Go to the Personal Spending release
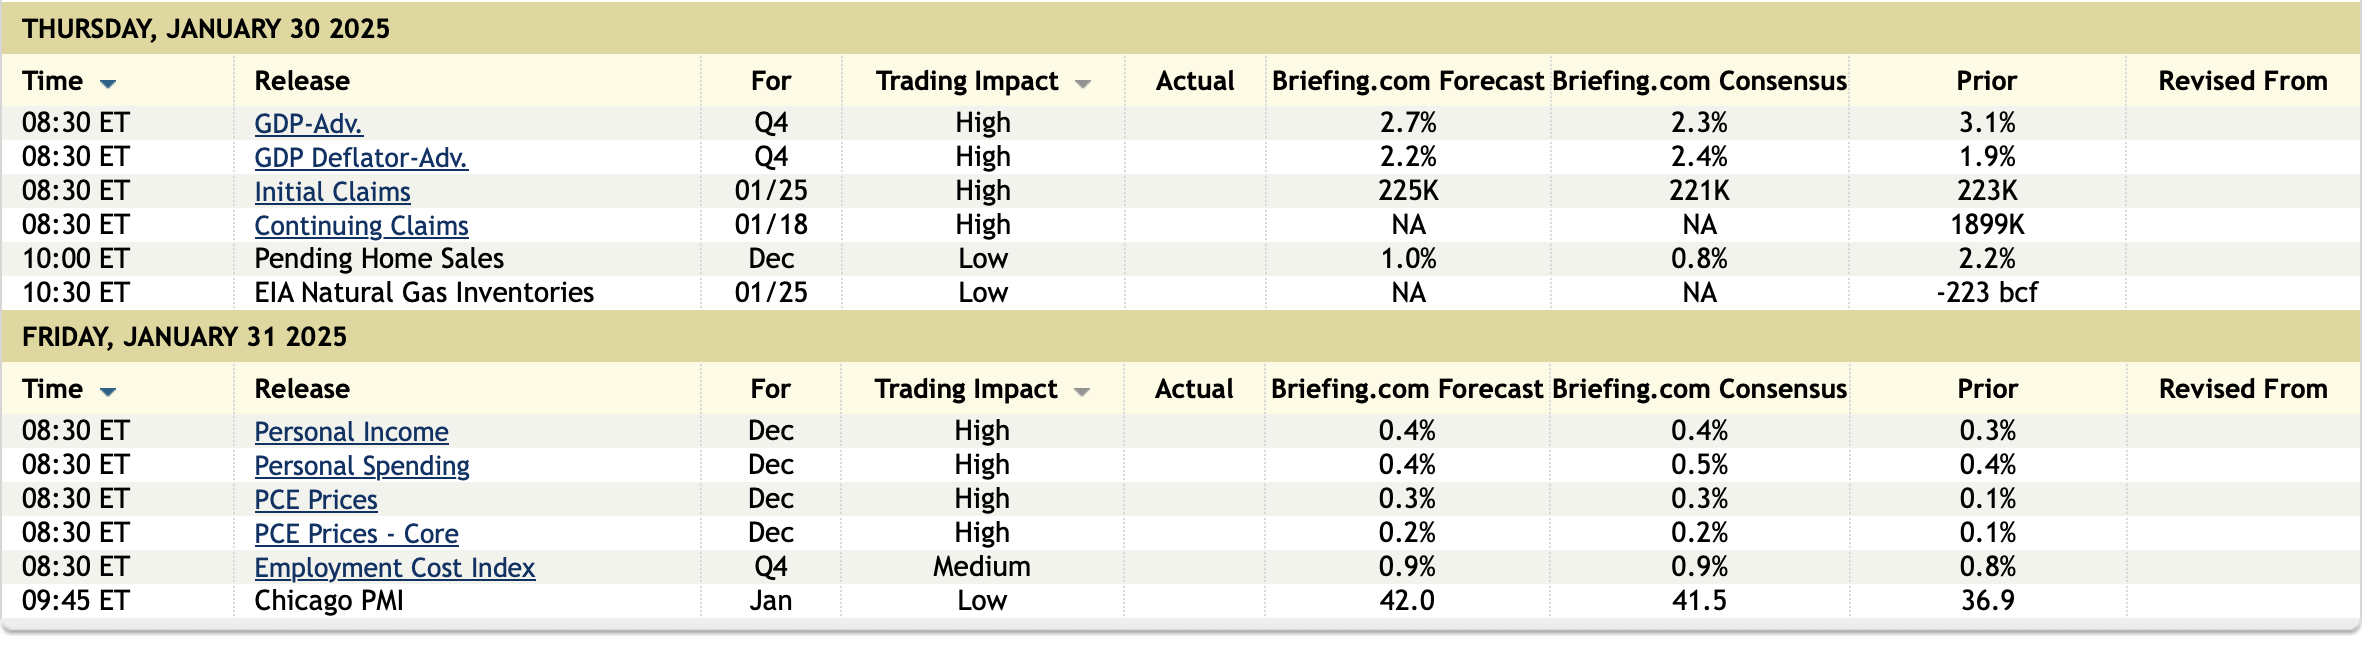The width and height of the screenshot is (2372, 646). click(361, 466)
